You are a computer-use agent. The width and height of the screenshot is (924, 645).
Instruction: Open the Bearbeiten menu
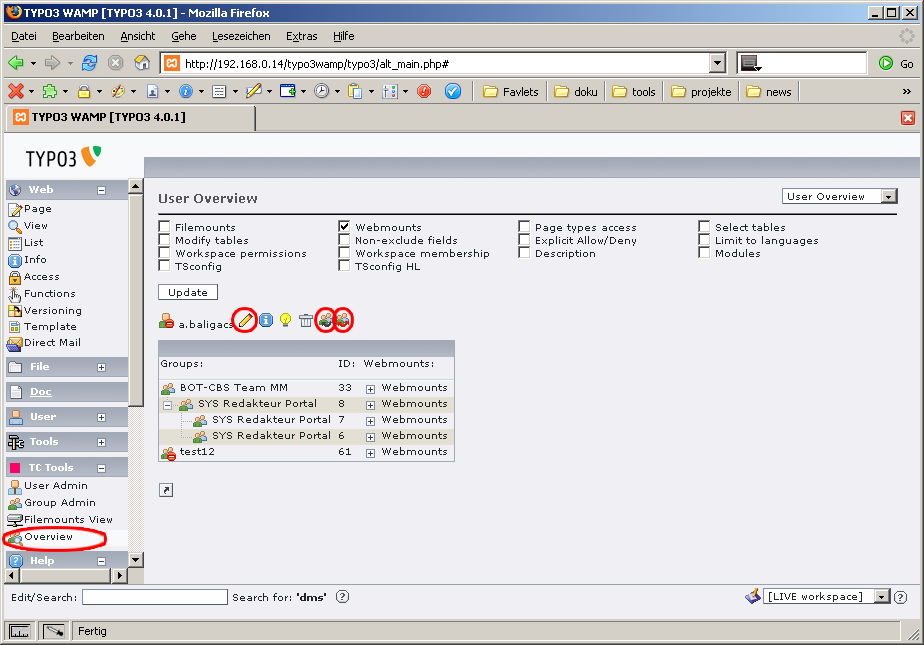click(78, 36)
